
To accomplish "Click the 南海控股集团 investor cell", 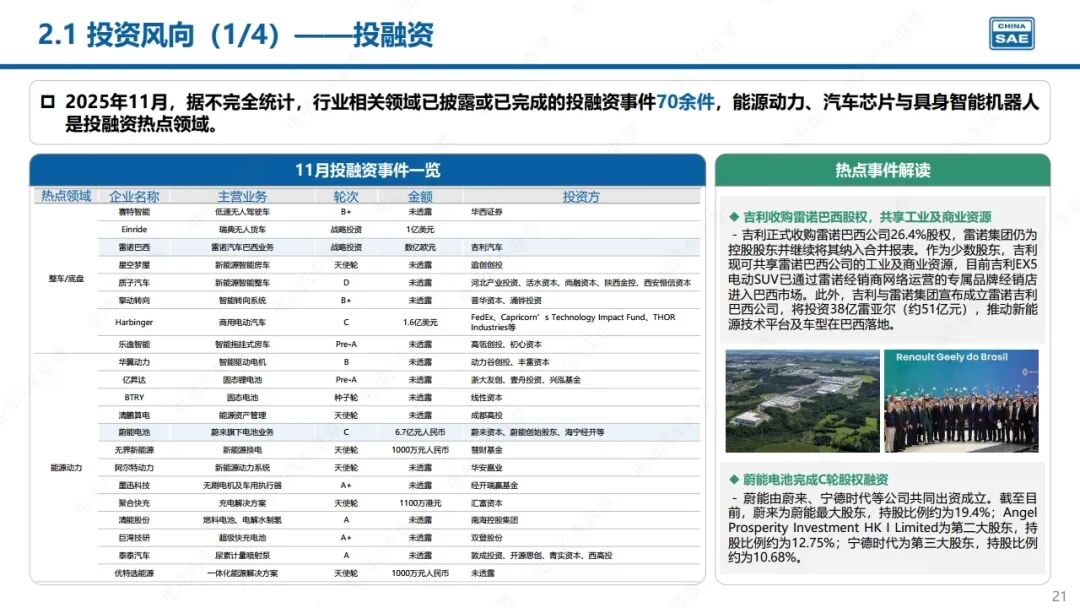I will click(495, 520).
